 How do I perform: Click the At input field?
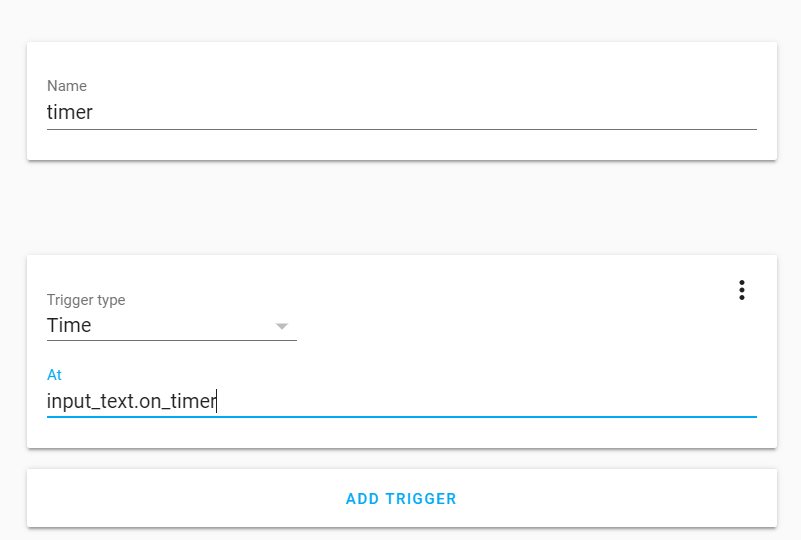[400, 401]
